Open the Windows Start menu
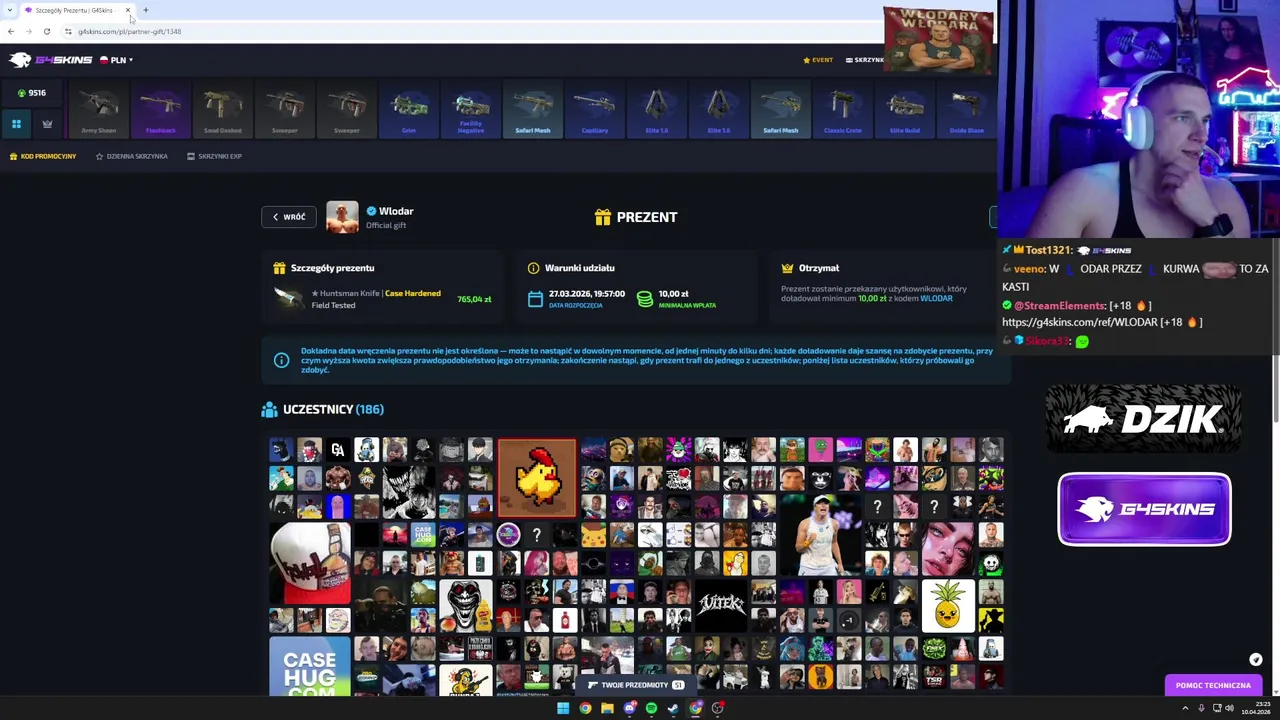Image resolution: width=1280 pixels, height=720 pixels. click(x=563, y=708)
